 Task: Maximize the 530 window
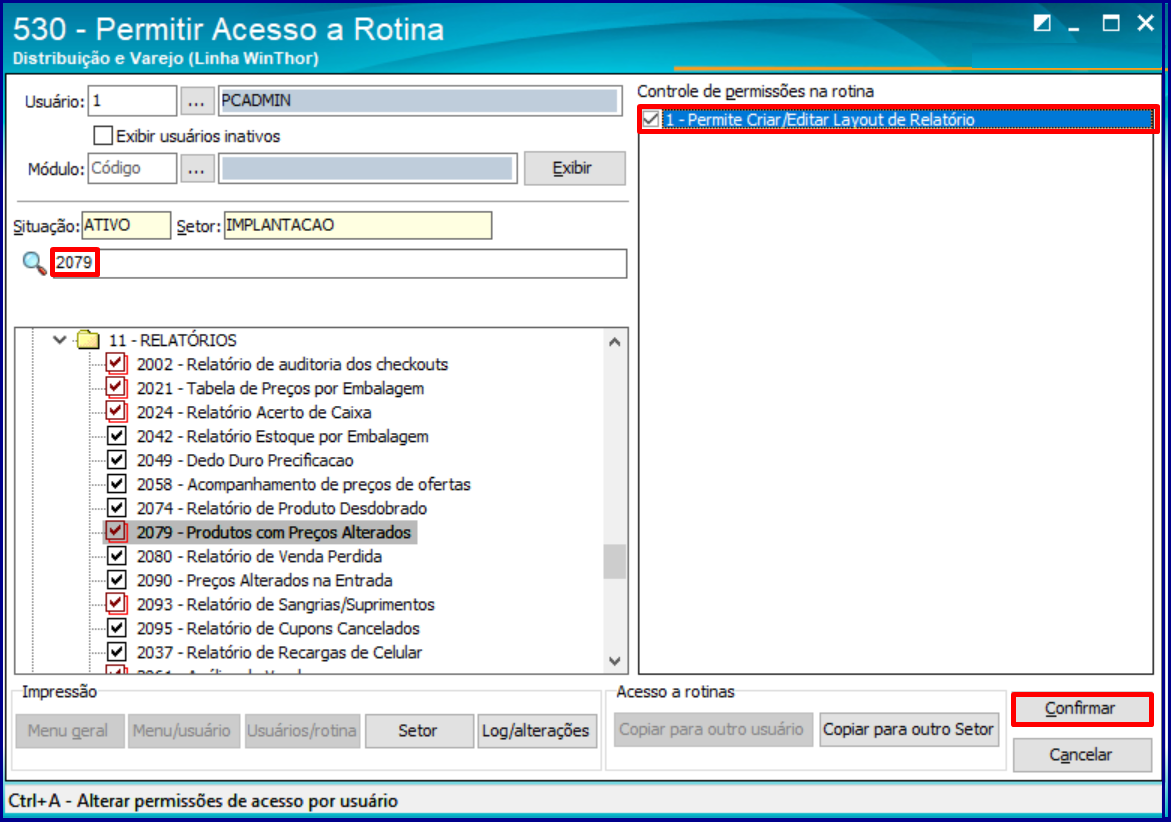pyautogui.click(x=1111, y=23)
